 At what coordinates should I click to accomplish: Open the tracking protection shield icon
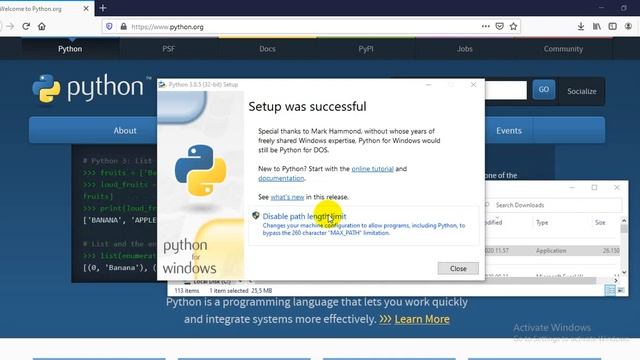point(109,27)
